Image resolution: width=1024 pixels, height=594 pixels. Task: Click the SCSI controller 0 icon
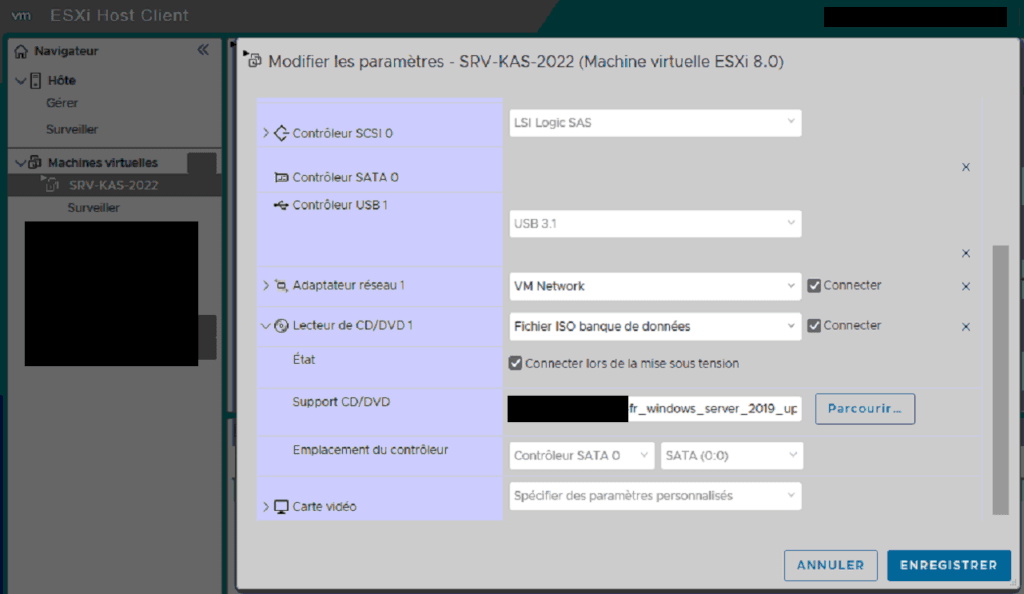pyautogui.click(x=281, y=133)
